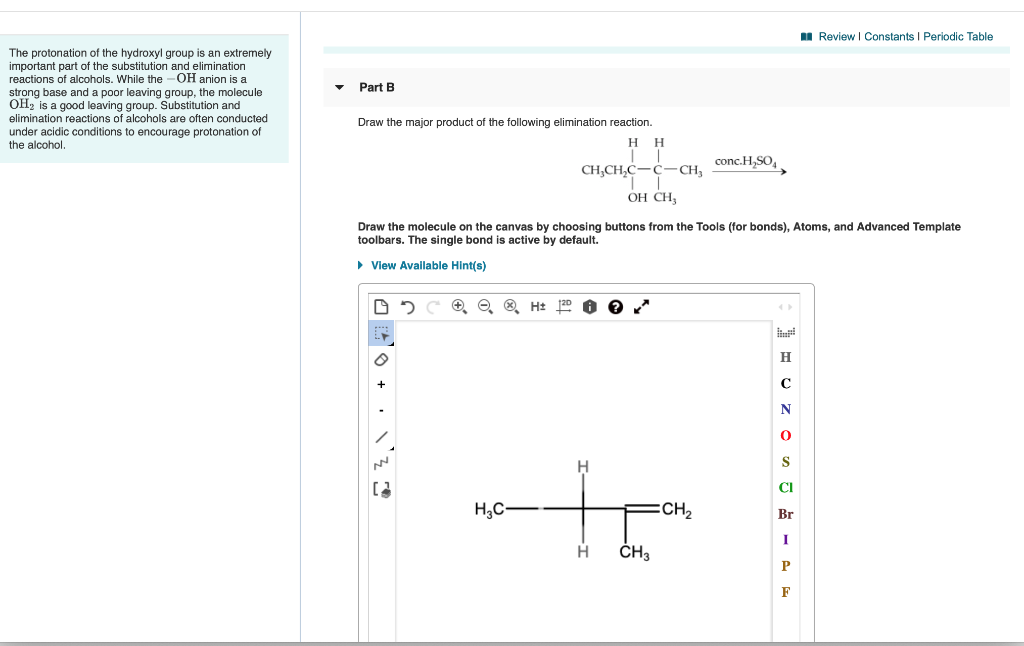Select the Eraser tool in the drawing toolbar
Viewport: 1024px width, 646px height.
coord(381,359)
